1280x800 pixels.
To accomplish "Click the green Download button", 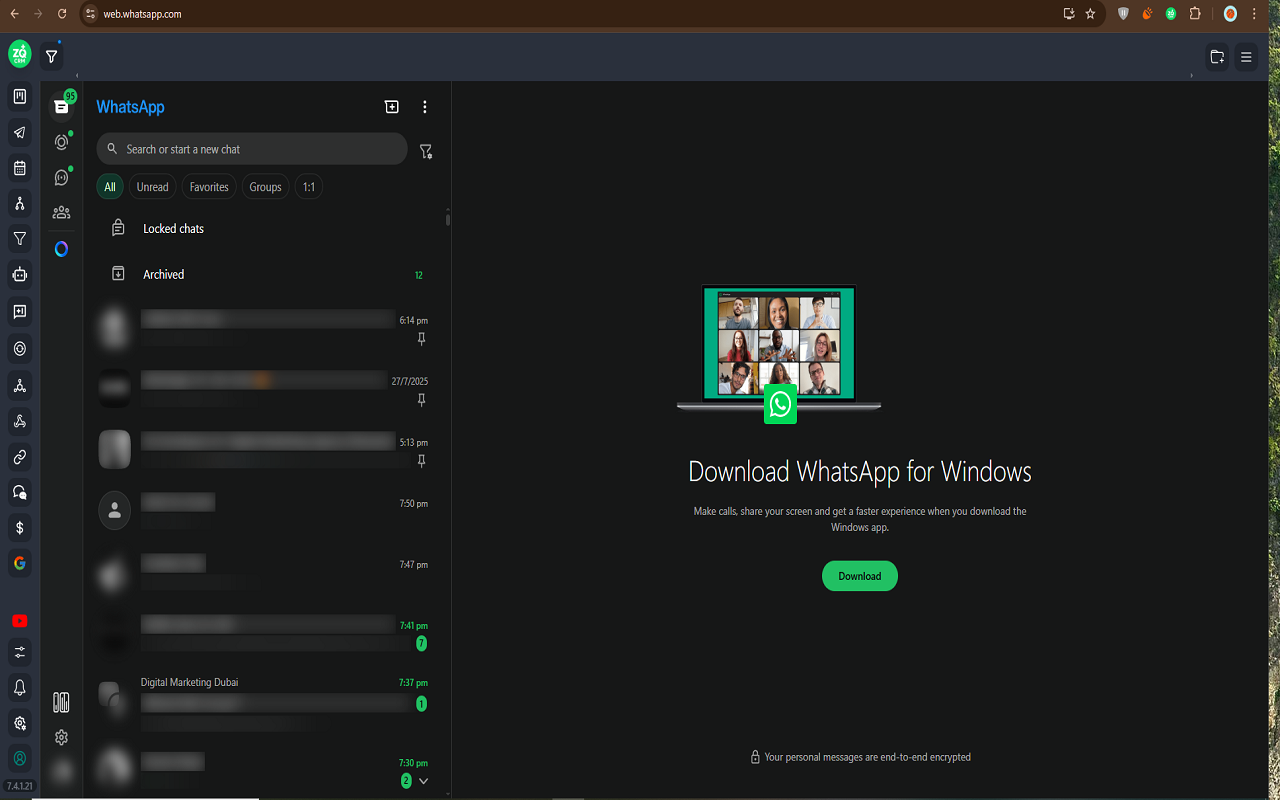I will 859,576.
